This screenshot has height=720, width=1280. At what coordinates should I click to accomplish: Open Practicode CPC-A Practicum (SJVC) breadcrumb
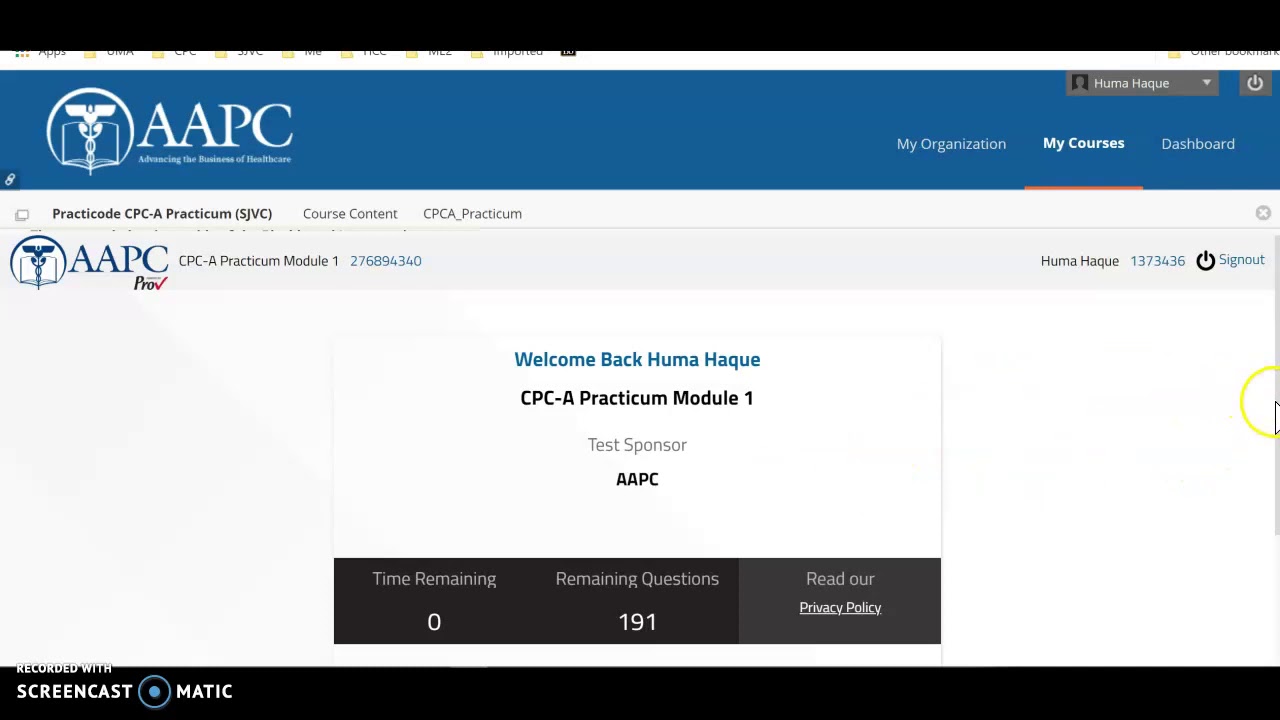click(162, 214)
